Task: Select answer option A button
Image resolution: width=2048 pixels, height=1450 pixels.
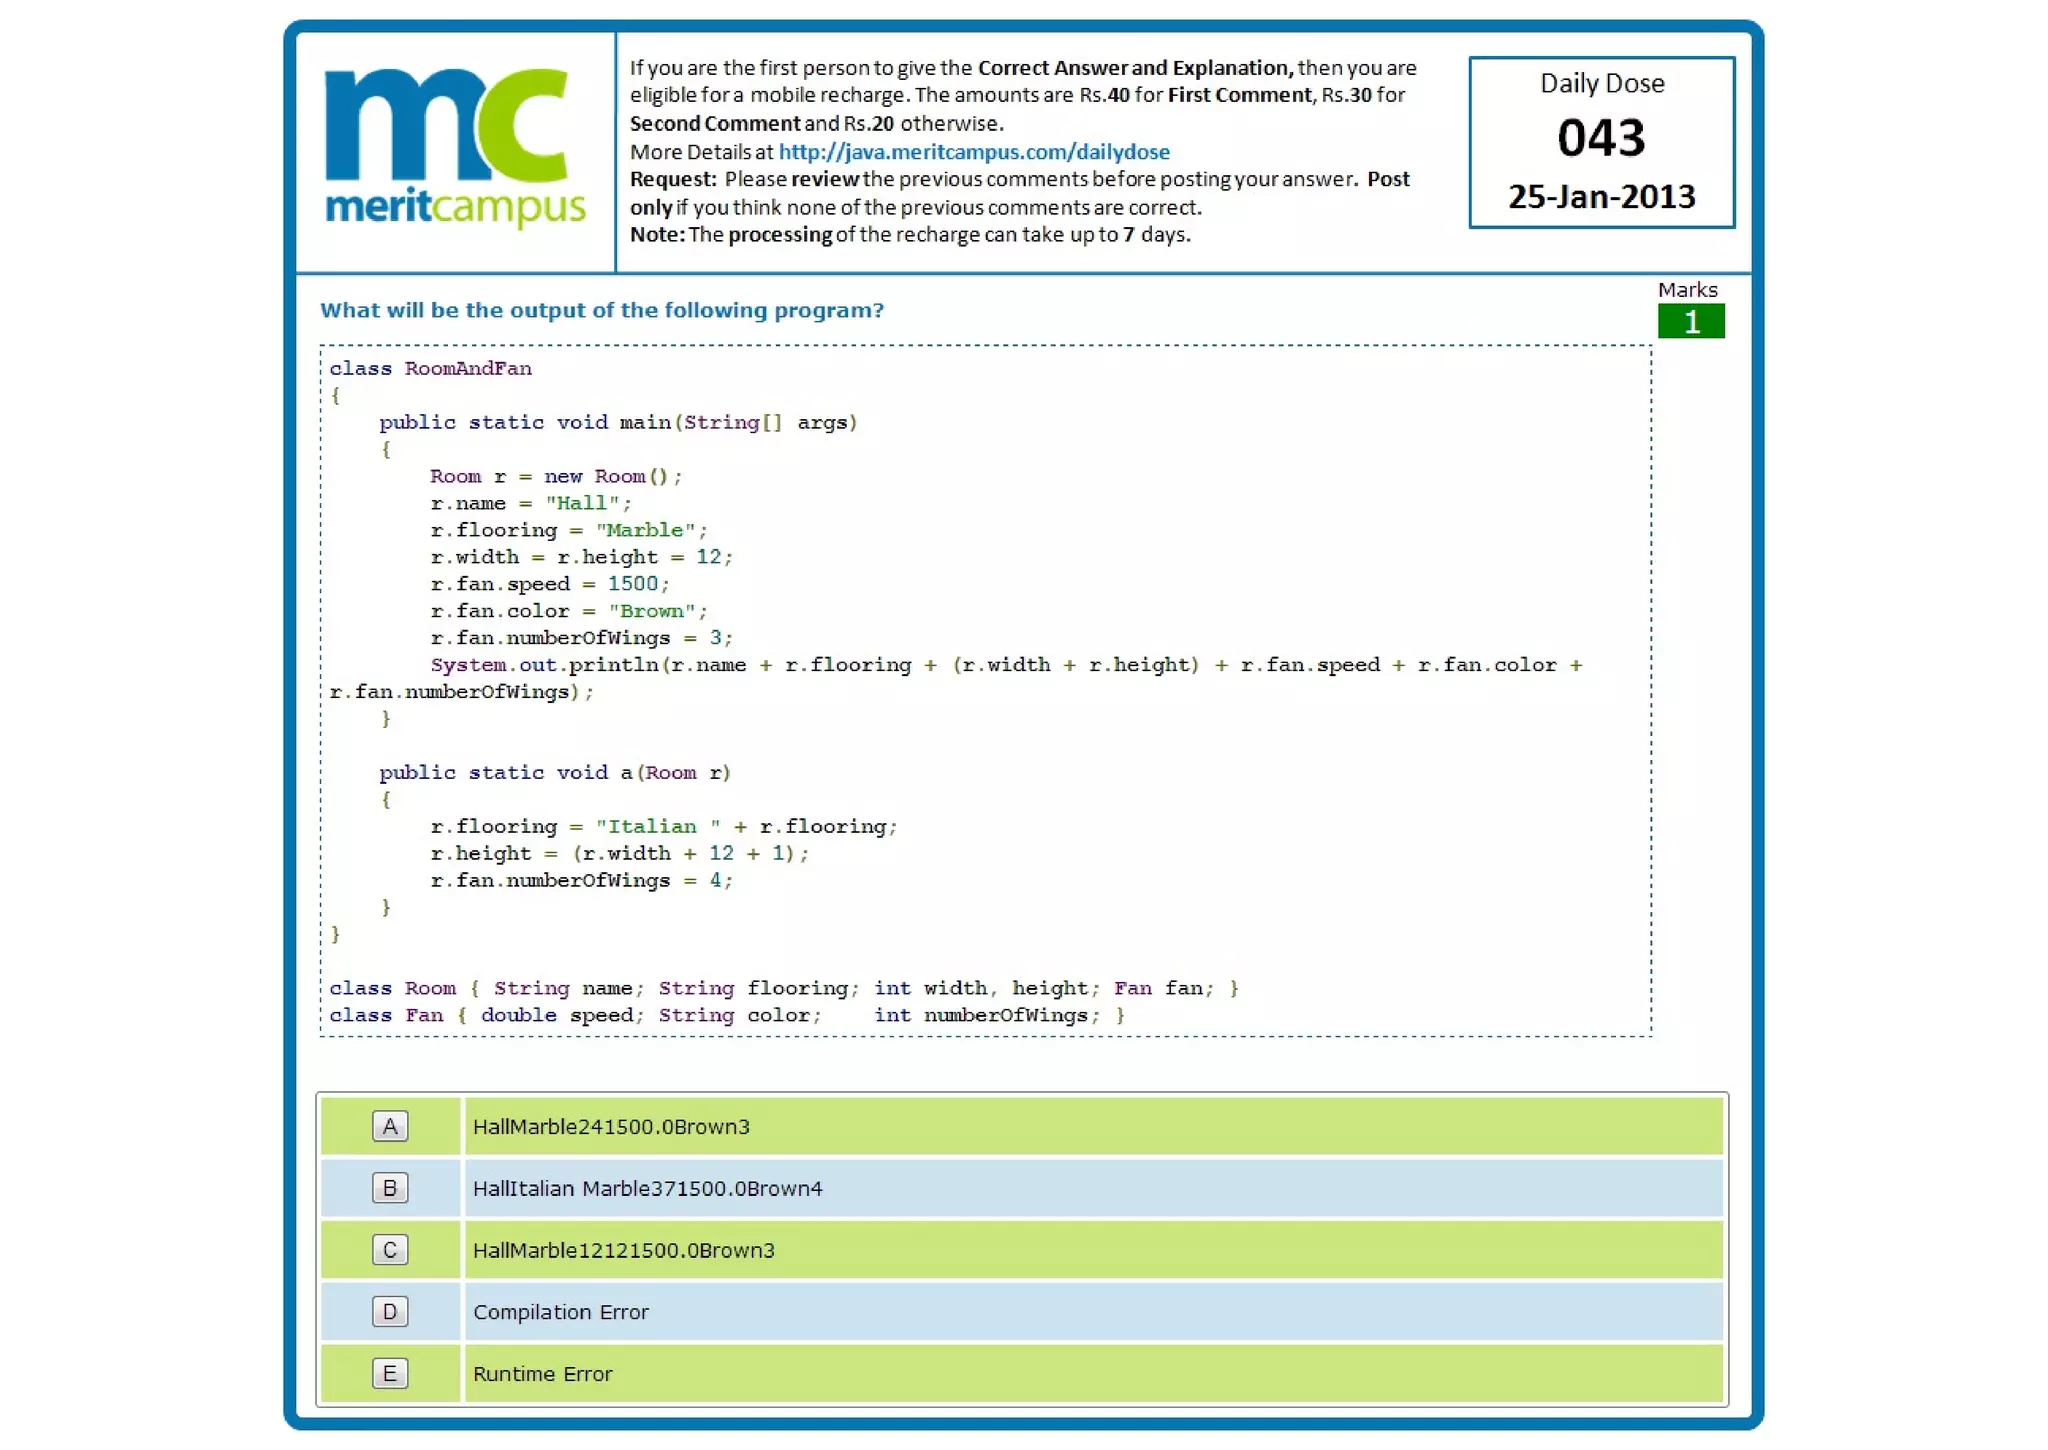Action: tap(390, 1126)
